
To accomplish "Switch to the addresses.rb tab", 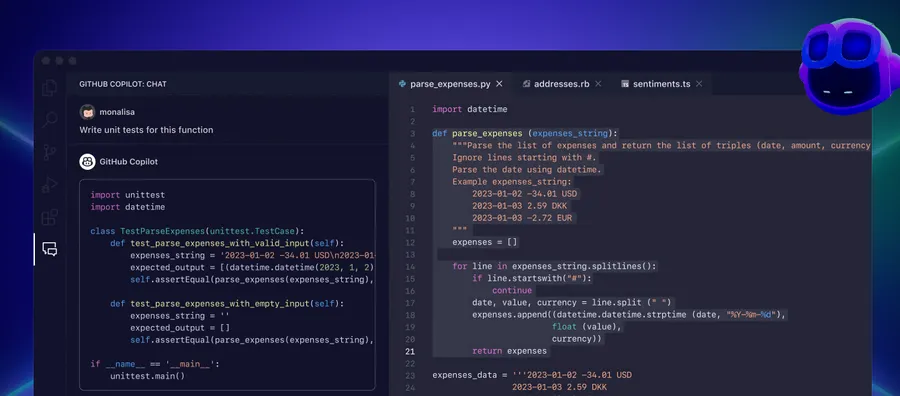I will click(x=561, y=84).
